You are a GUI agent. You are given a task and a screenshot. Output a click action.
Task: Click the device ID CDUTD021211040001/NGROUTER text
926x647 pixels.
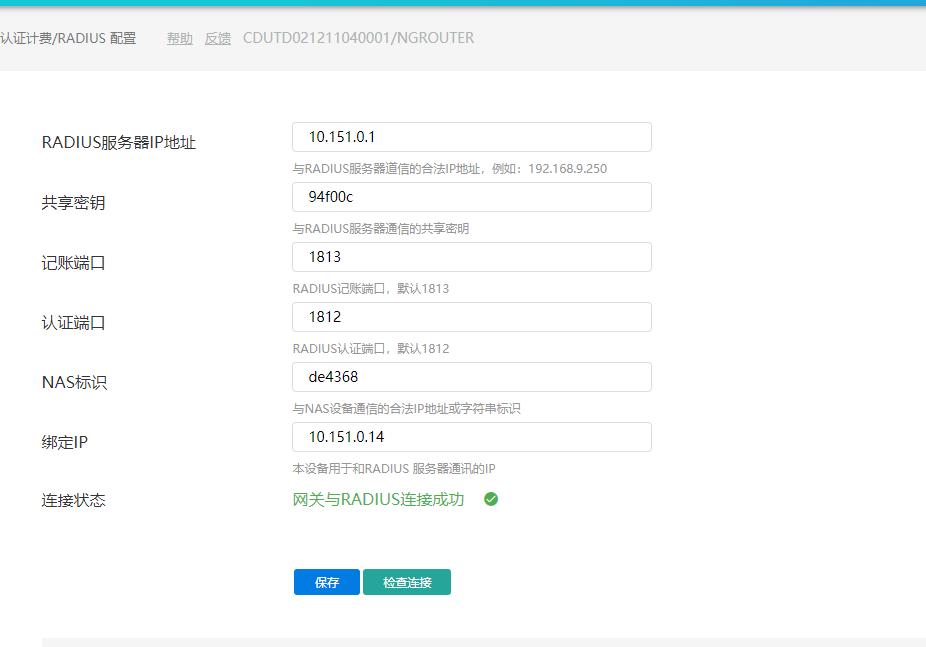coord(358,38)
